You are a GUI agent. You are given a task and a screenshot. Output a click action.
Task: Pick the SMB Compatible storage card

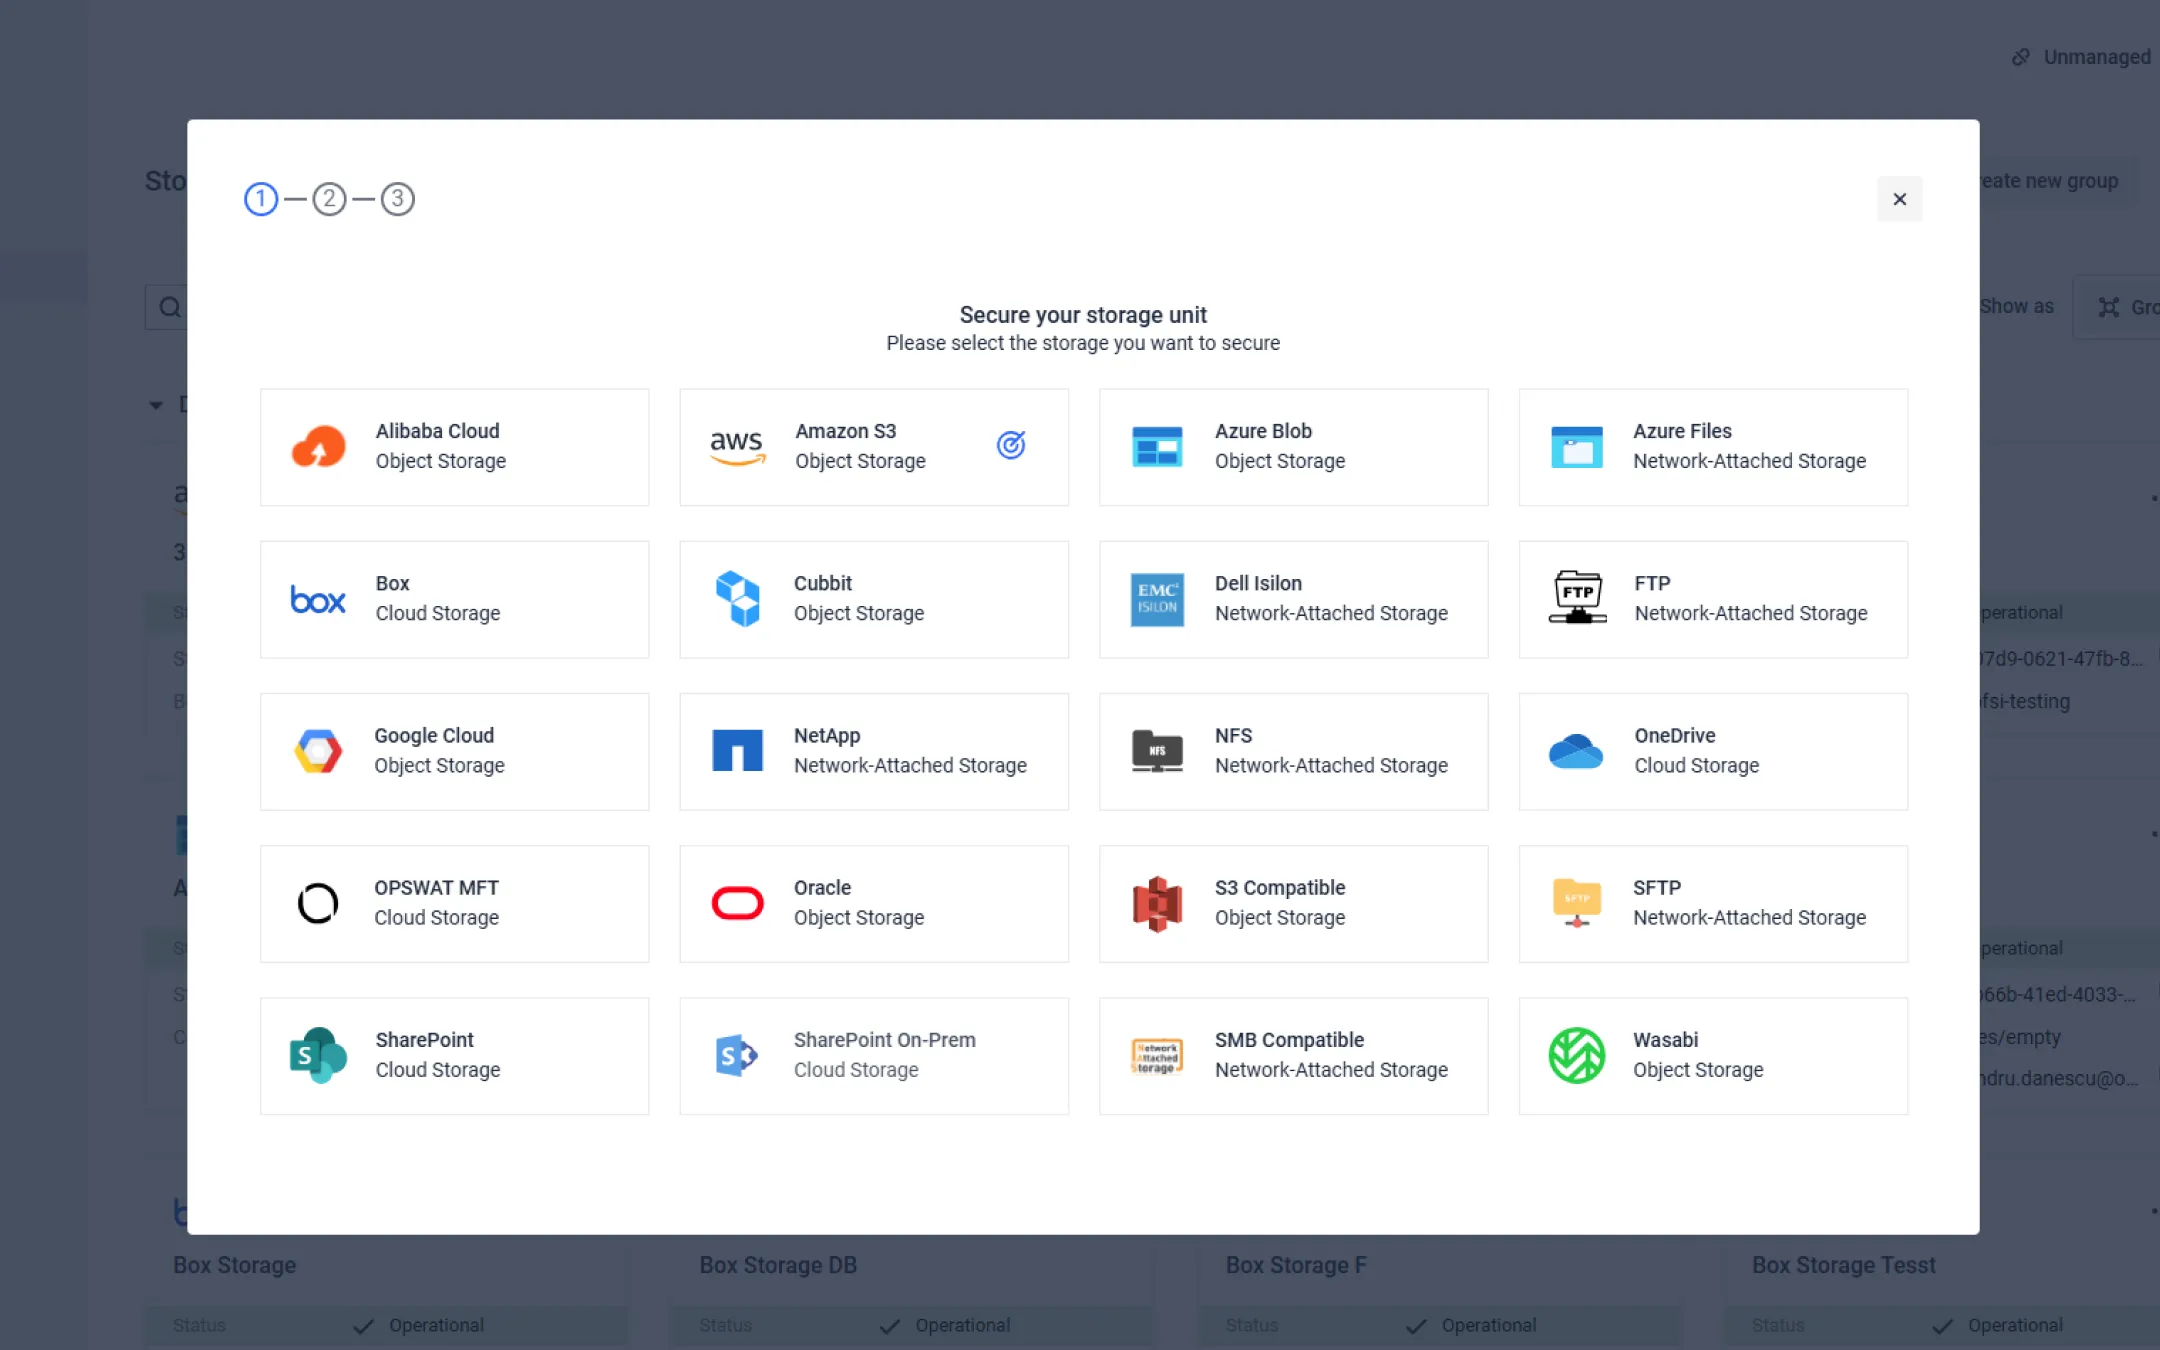[x=1293, y=1055]
